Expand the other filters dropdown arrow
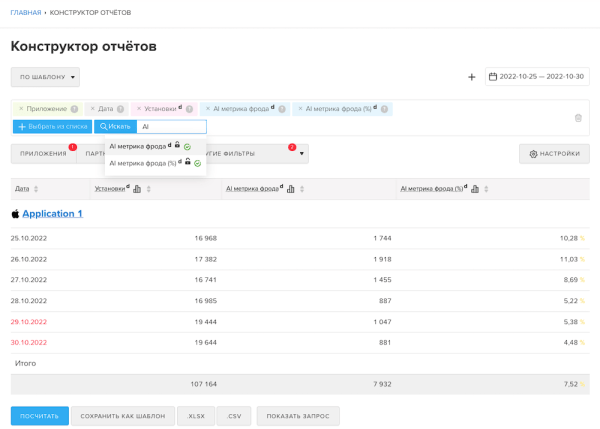 [301, 154]
